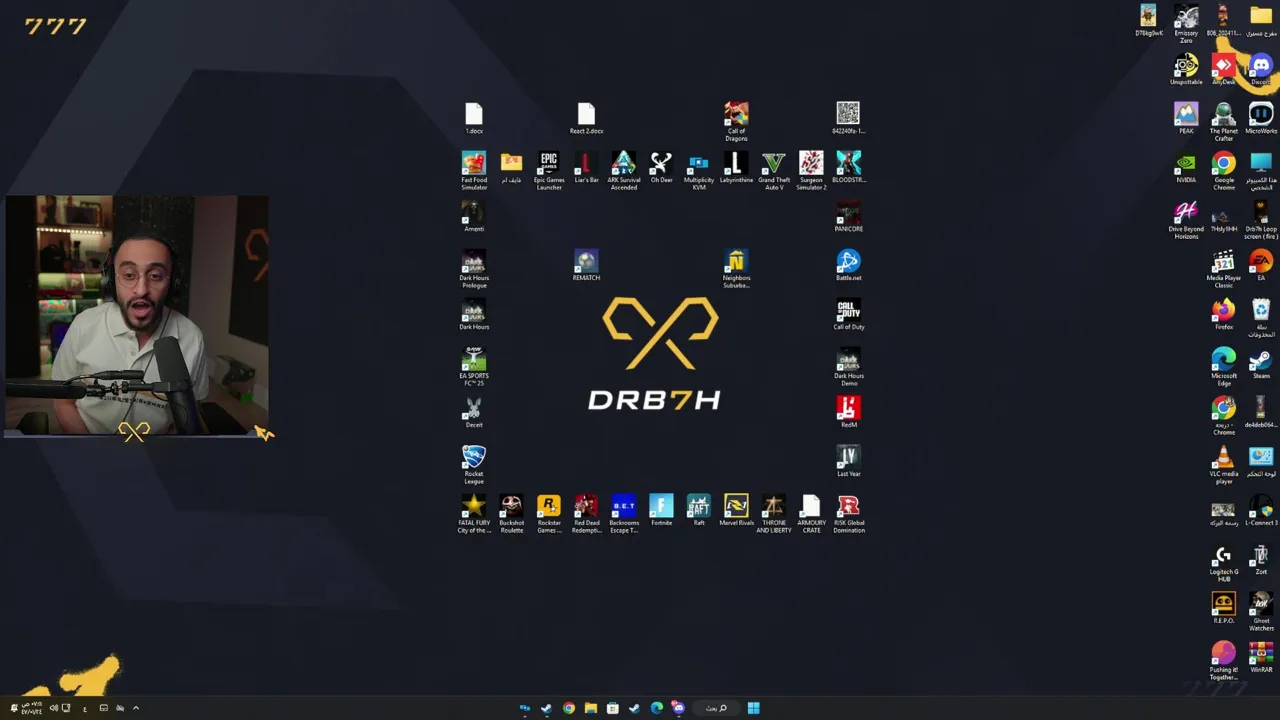Click the Rocket League shortcut
This screenshot has height=720, width=1280.
coord(474,465)
